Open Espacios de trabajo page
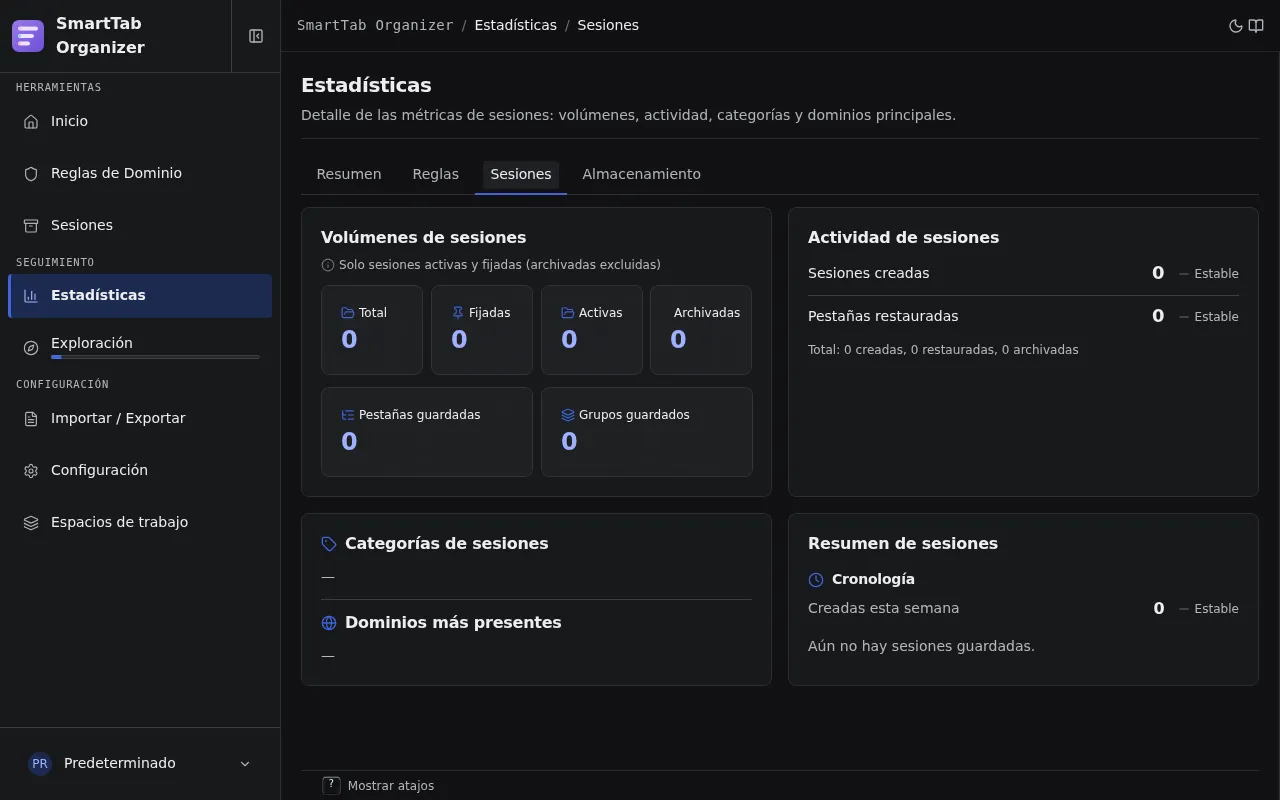 point(140,522)
